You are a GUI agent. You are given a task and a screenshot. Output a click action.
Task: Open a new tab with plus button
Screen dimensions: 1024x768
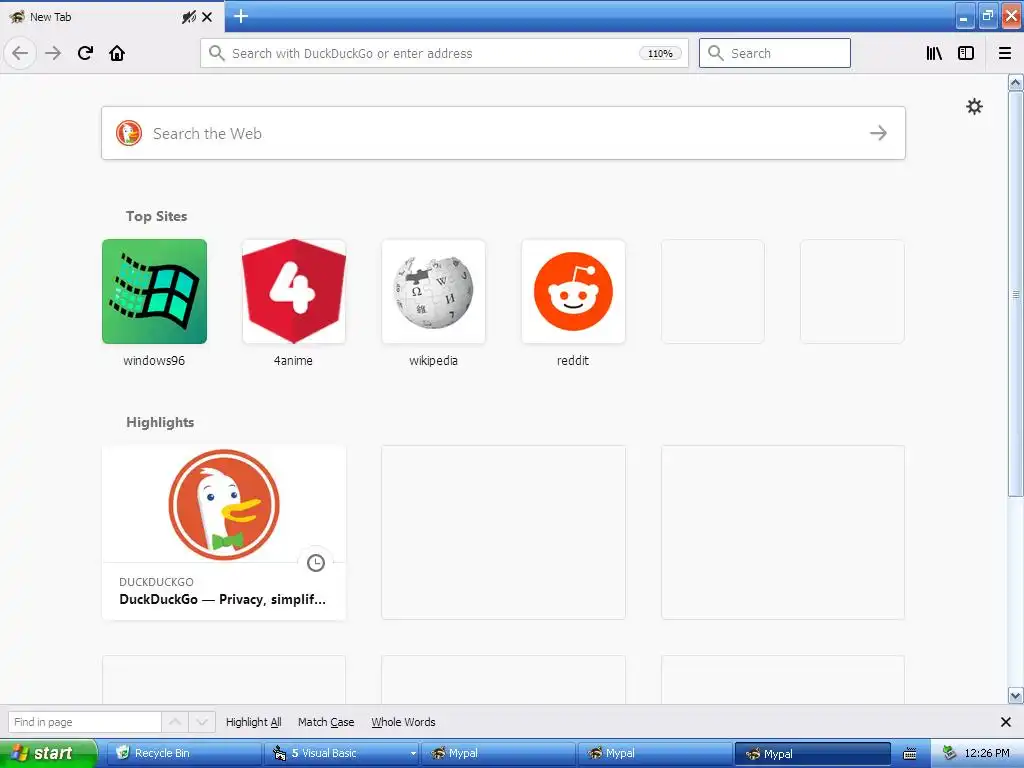click(241, 16)
